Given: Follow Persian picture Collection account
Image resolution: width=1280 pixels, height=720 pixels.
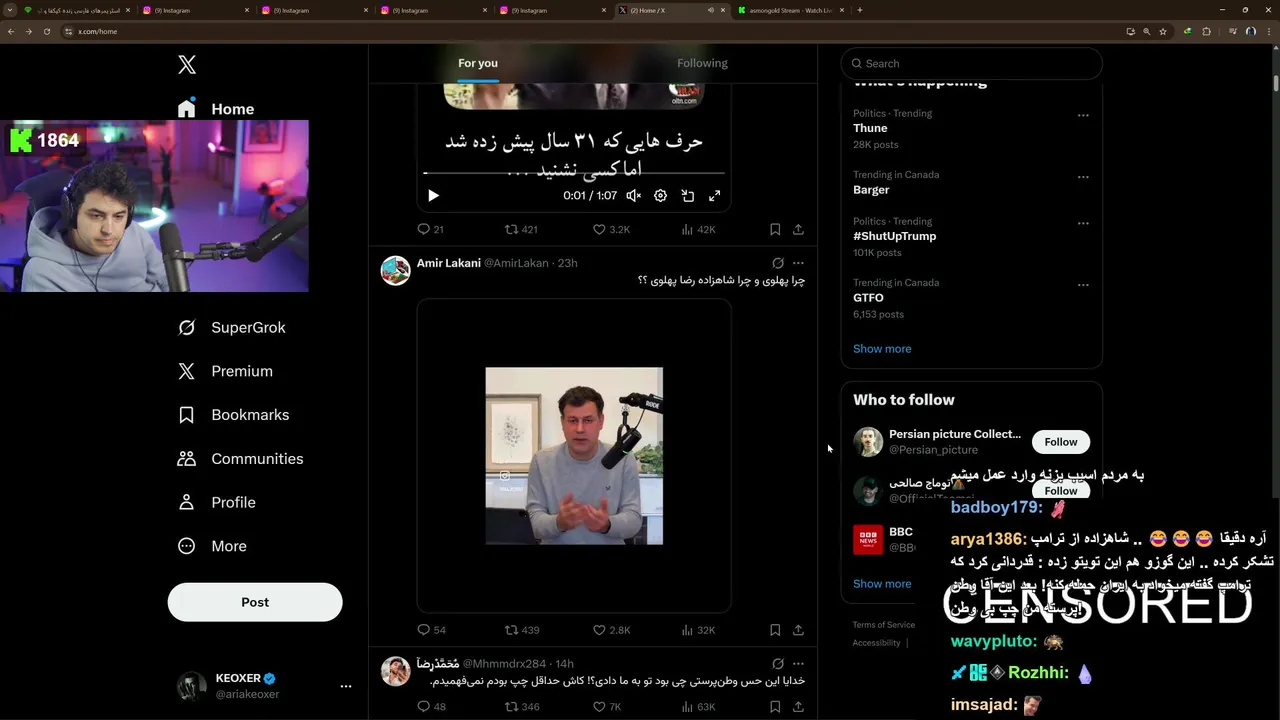Looking at the screenshot, I should coord(1061,442).
